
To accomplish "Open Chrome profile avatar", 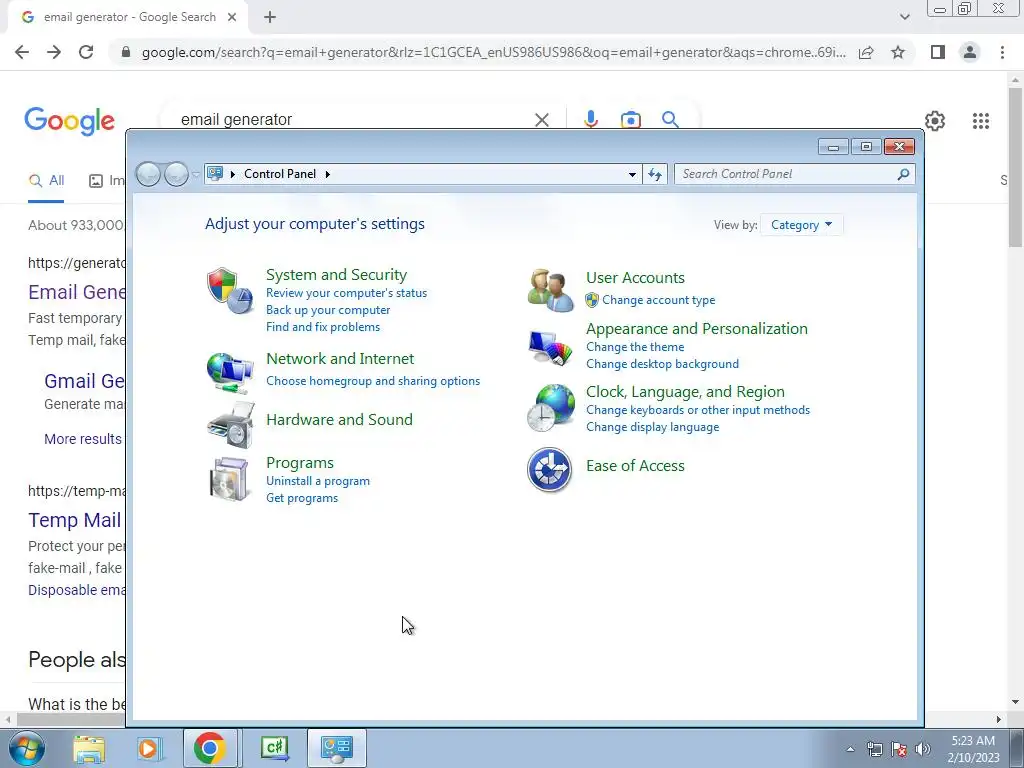I will point(970,52).
